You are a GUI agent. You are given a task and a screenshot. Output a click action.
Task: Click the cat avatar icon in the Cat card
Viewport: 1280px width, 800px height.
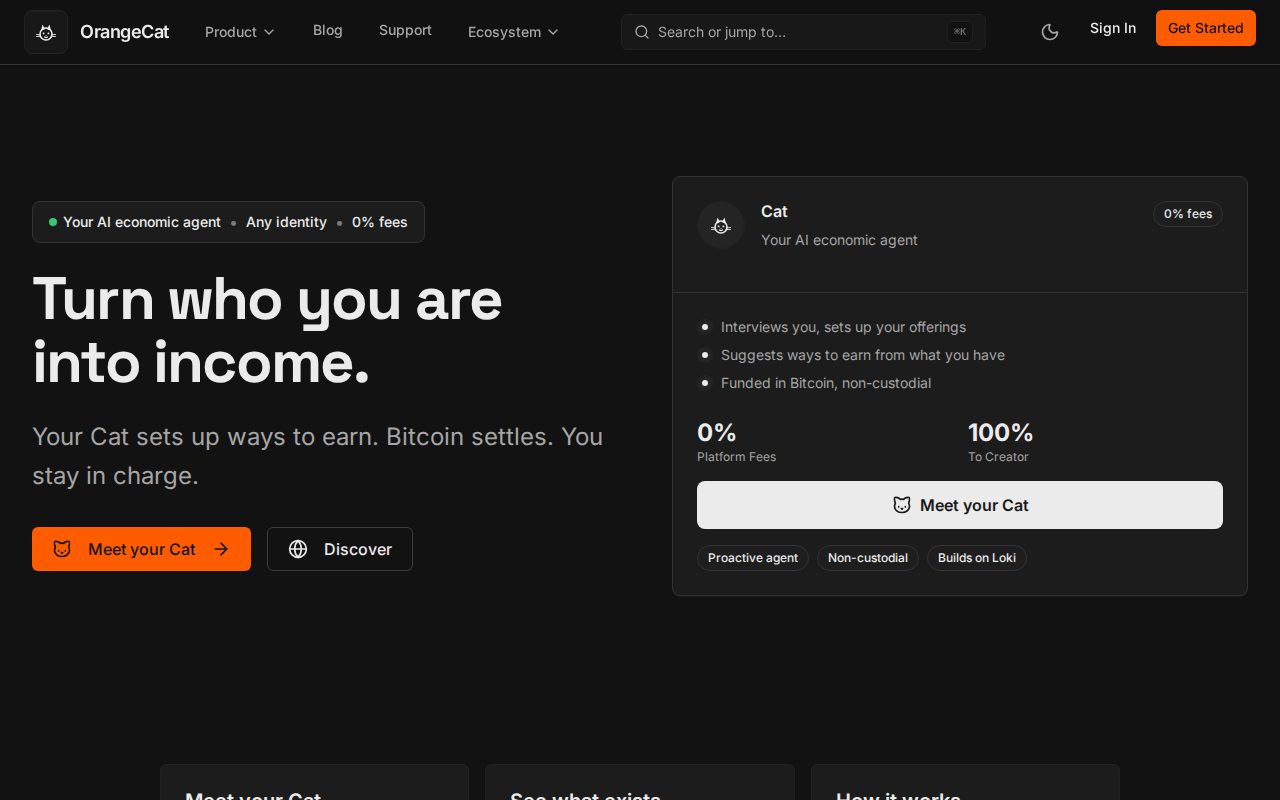[721, 225]
